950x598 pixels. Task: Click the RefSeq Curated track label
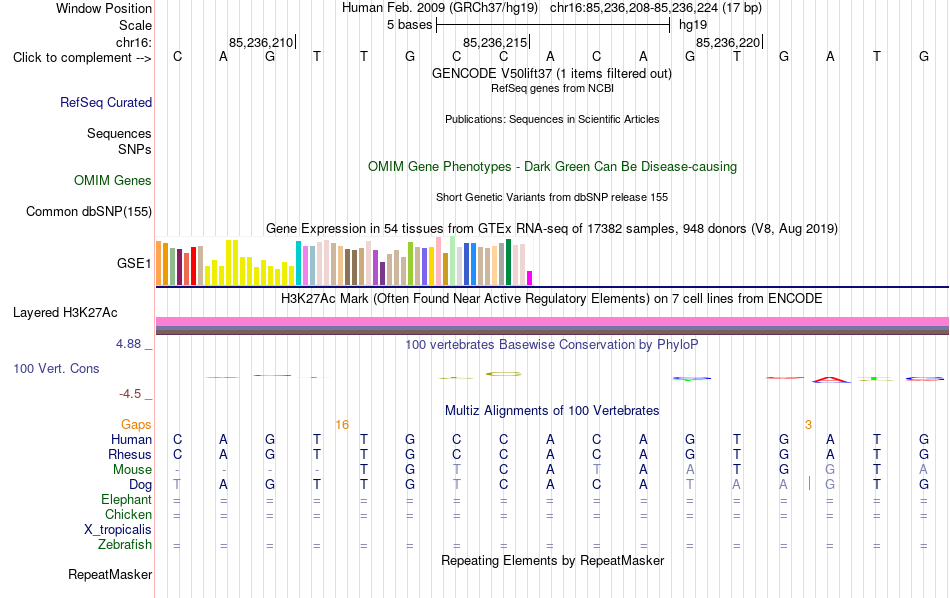[105, 102]
